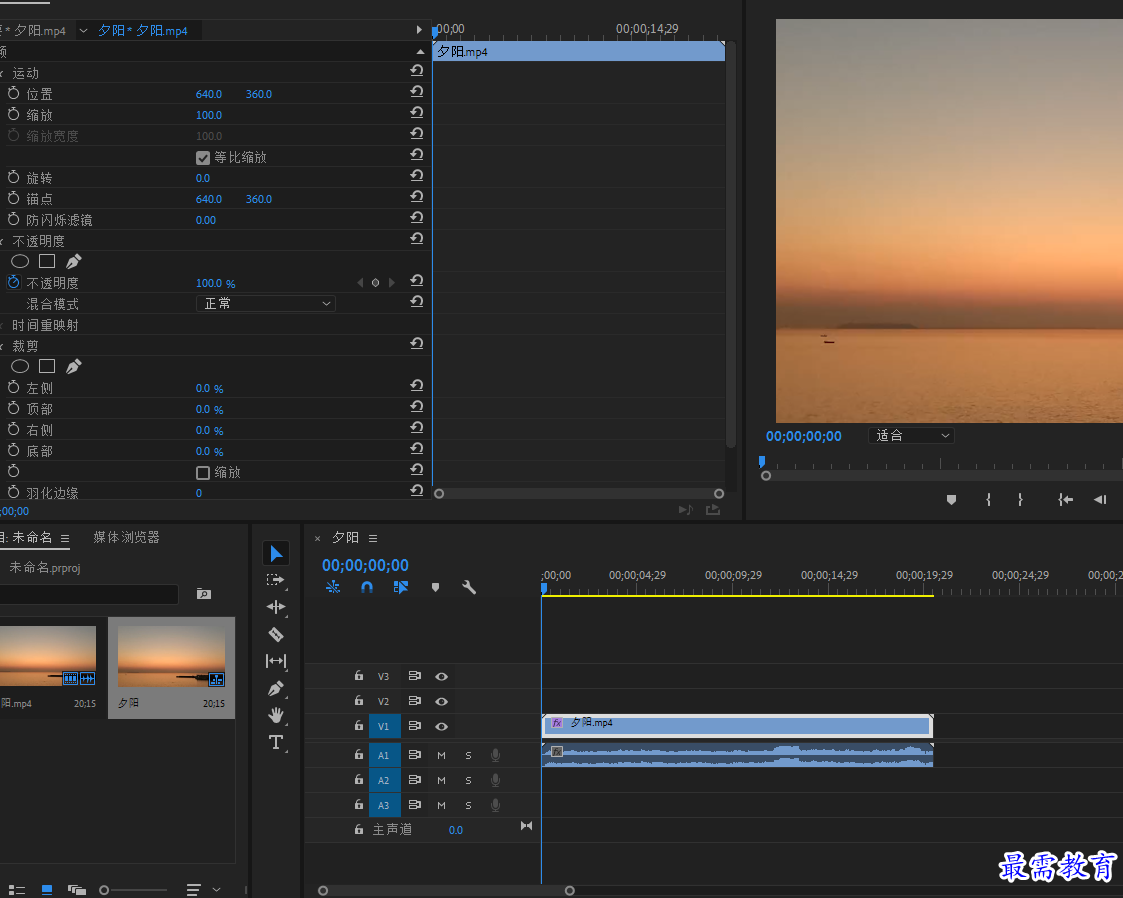This screenshot has height=898, width=1123.
Task: Go to In point in monitor
Action: 1066,500
